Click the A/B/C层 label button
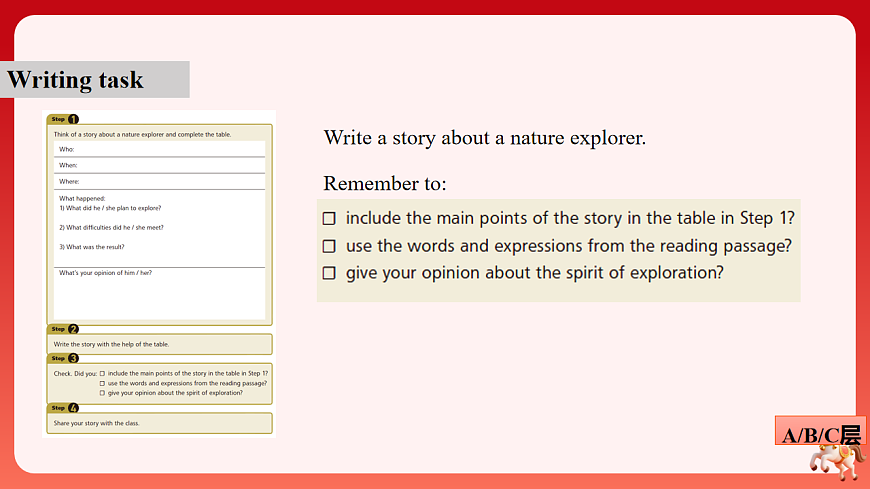The image size is (870, 489). pos(820,435)
